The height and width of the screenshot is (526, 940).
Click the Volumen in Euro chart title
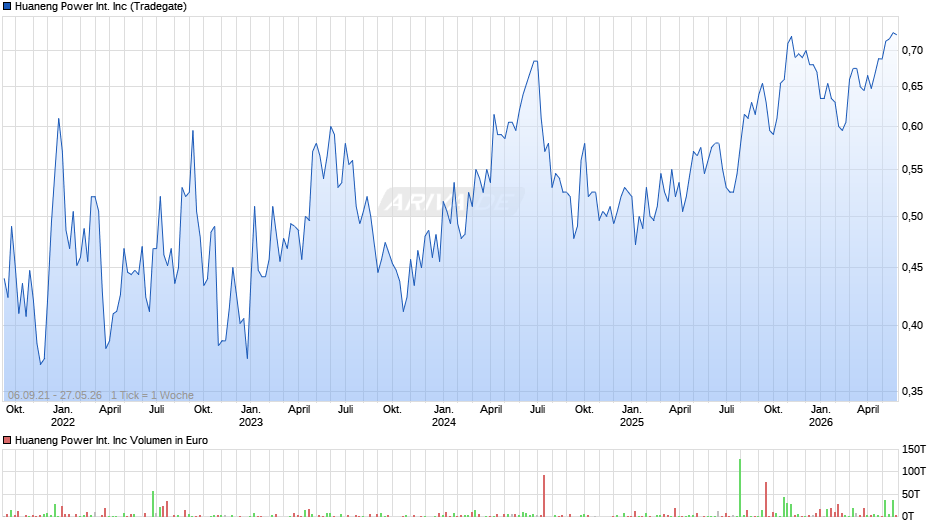pos(112,440)
